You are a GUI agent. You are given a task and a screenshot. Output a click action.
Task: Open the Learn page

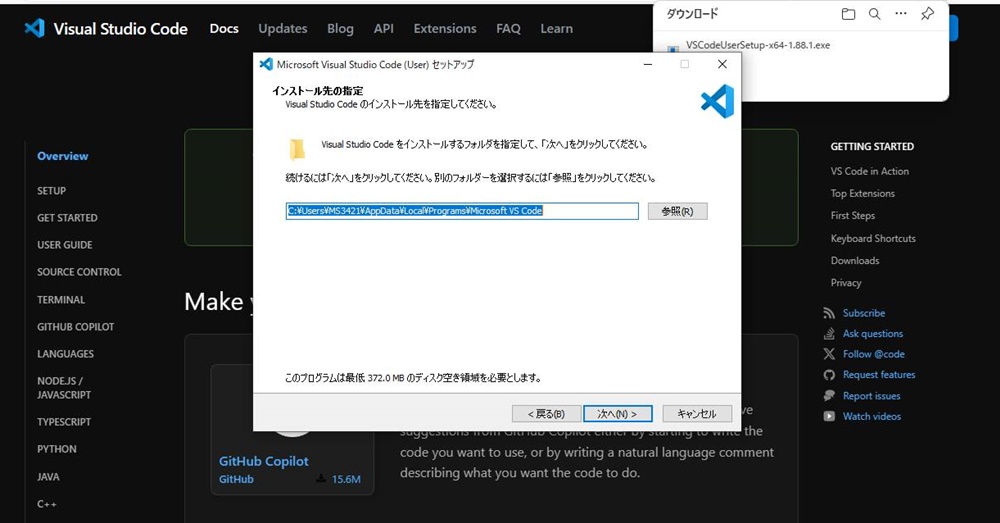(x=556, y=29)
